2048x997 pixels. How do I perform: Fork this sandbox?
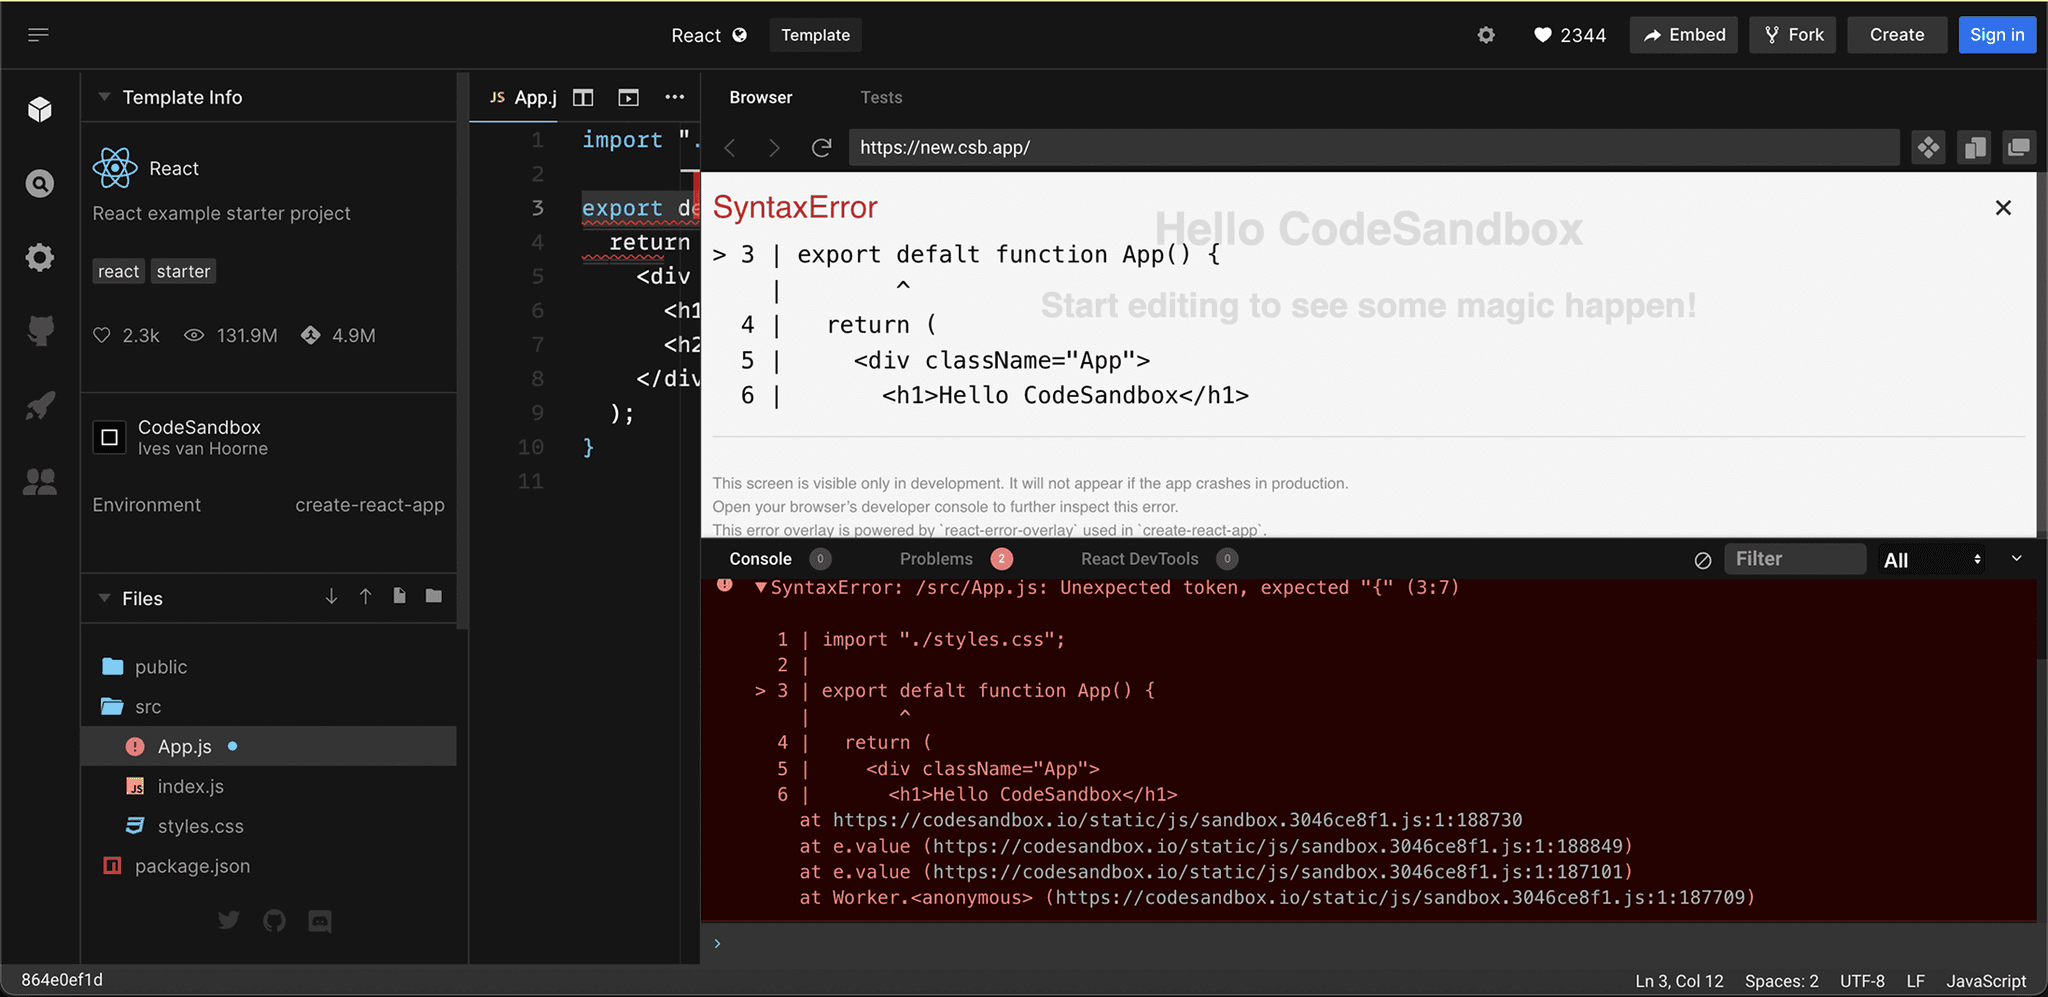1793,35
